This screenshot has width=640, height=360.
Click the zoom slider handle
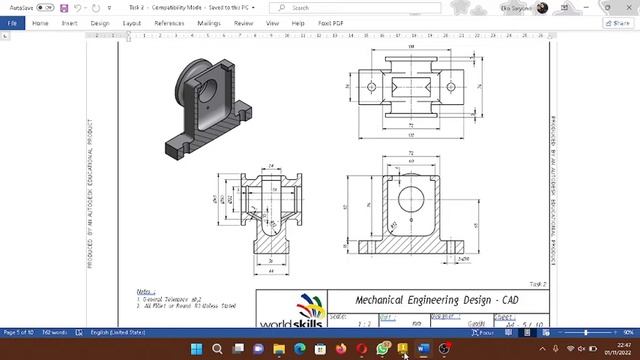[x=586, y=333]
